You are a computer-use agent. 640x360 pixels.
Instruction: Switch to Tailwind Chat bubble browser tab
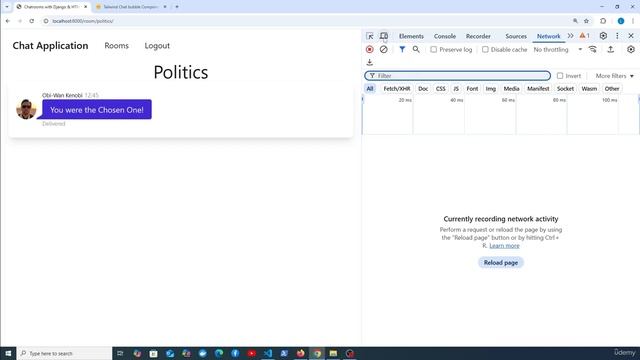pyautogui.click(x=131, y=7)
